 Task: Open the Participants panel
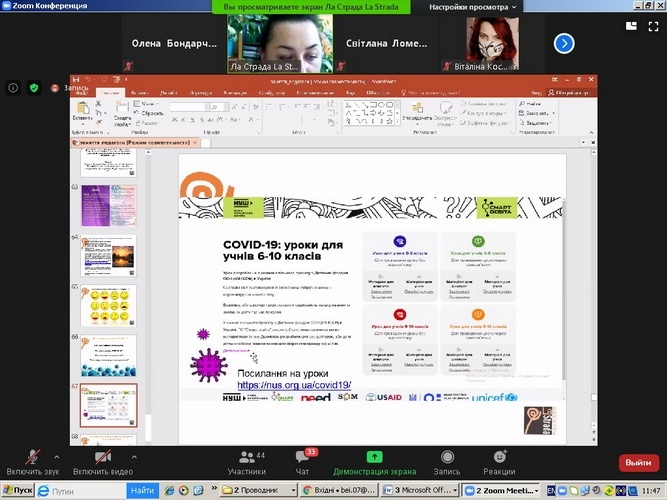246,460
